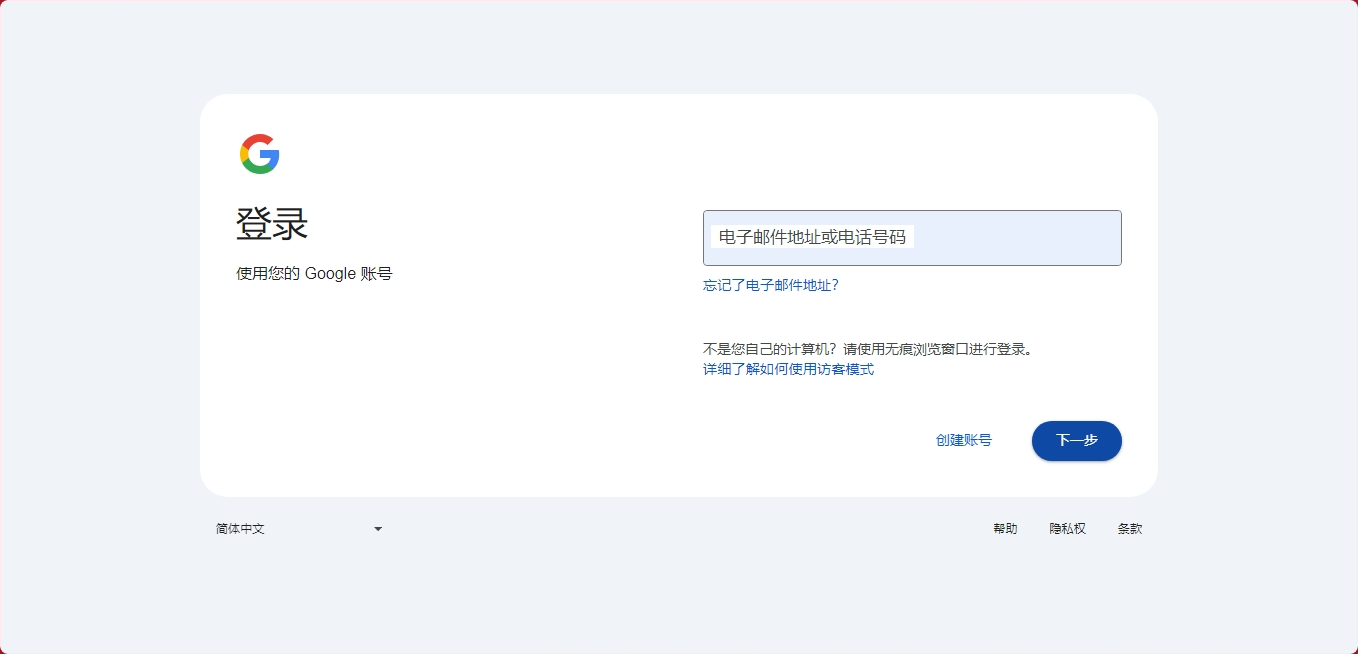Click the 使用您的 Google 账号 subtitle
The height and width of the screenshot is (654, 1358).
(x=314, y=273)
